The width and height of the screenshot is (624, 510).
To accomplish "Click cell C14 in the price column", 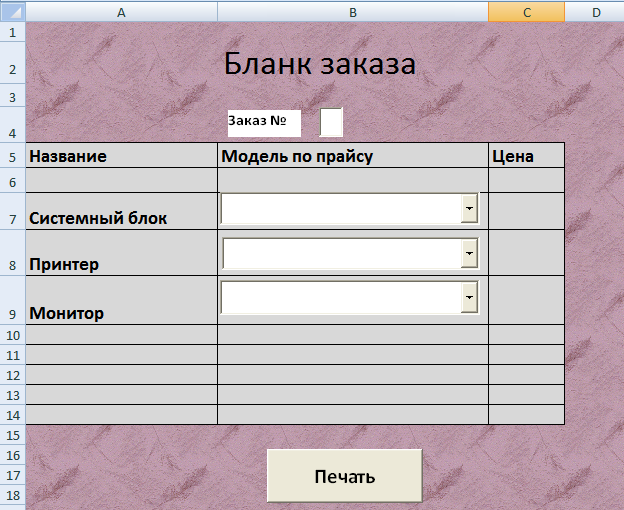I will click(x=526, y=415).
